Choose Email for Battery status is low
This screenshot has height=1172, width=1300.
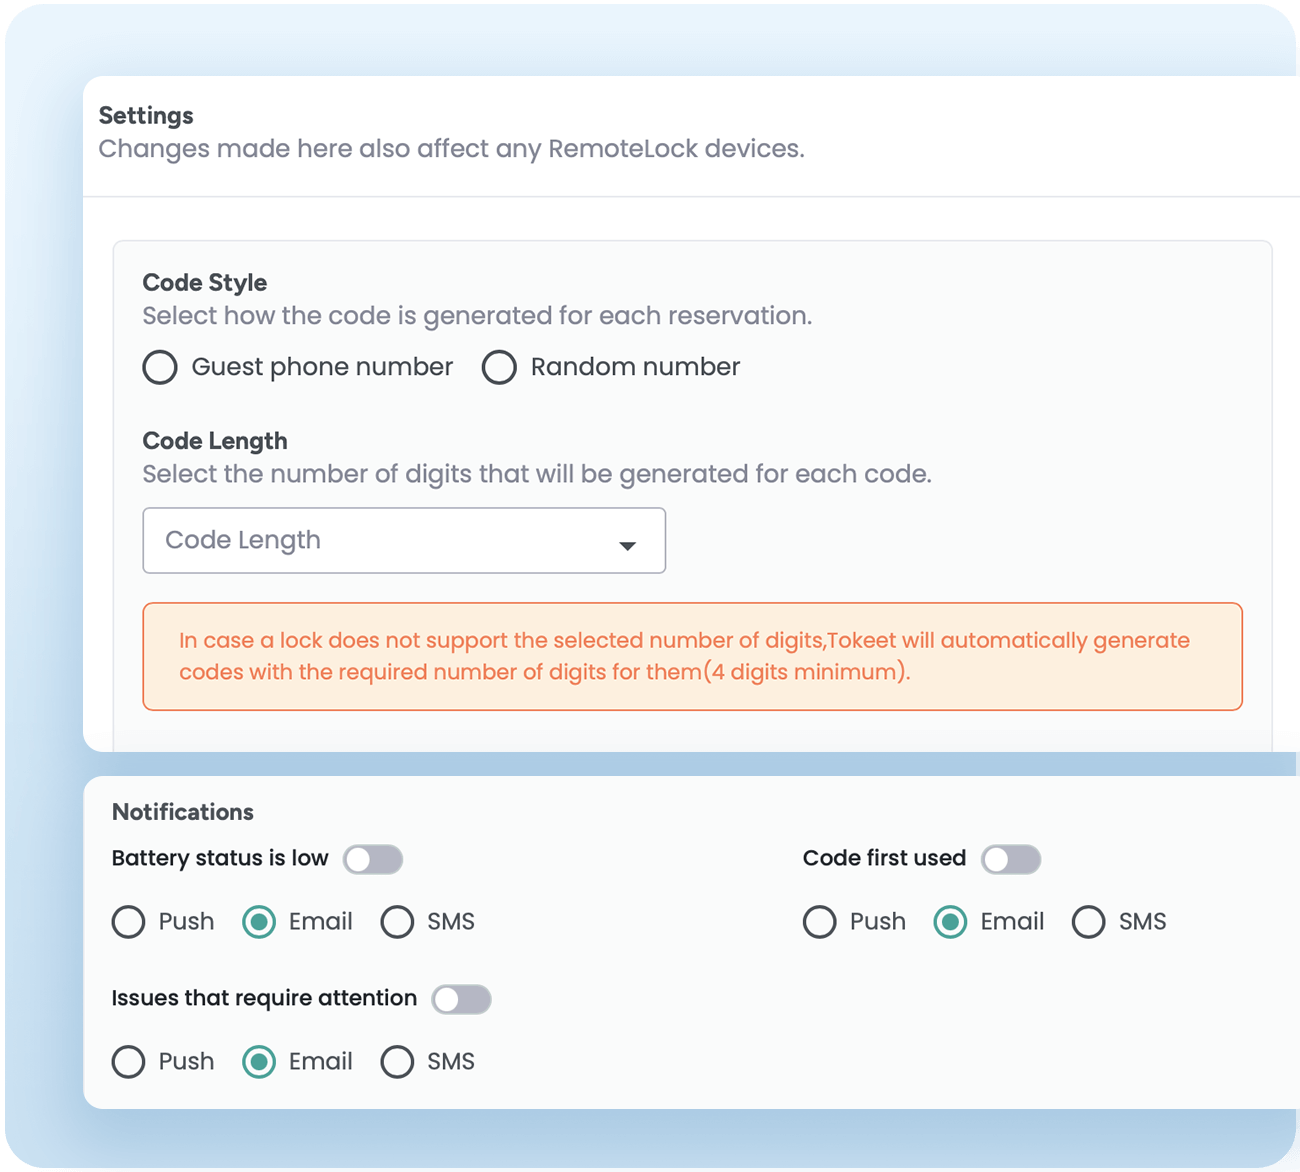coord(259,921)
